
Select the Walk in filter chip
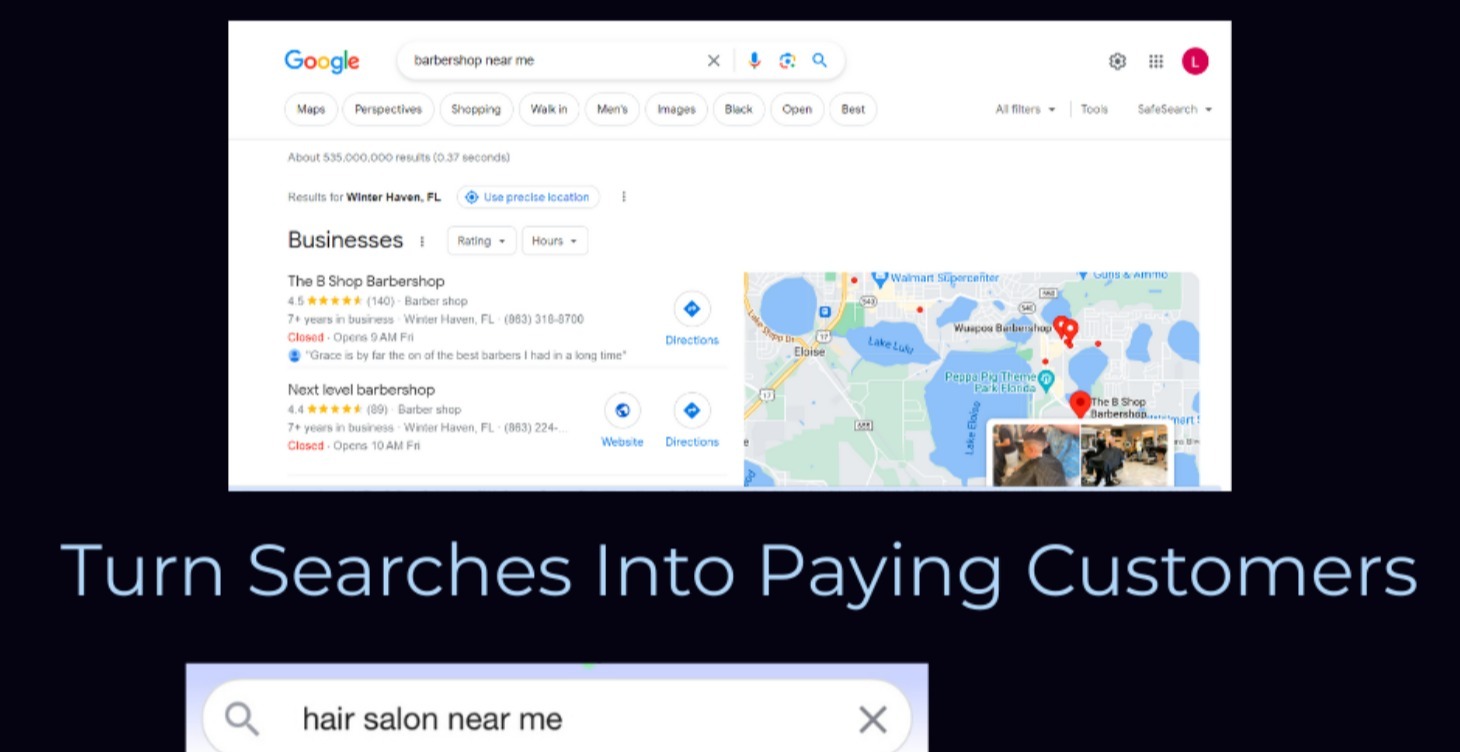pyautogui.click(x=549, y=109)
